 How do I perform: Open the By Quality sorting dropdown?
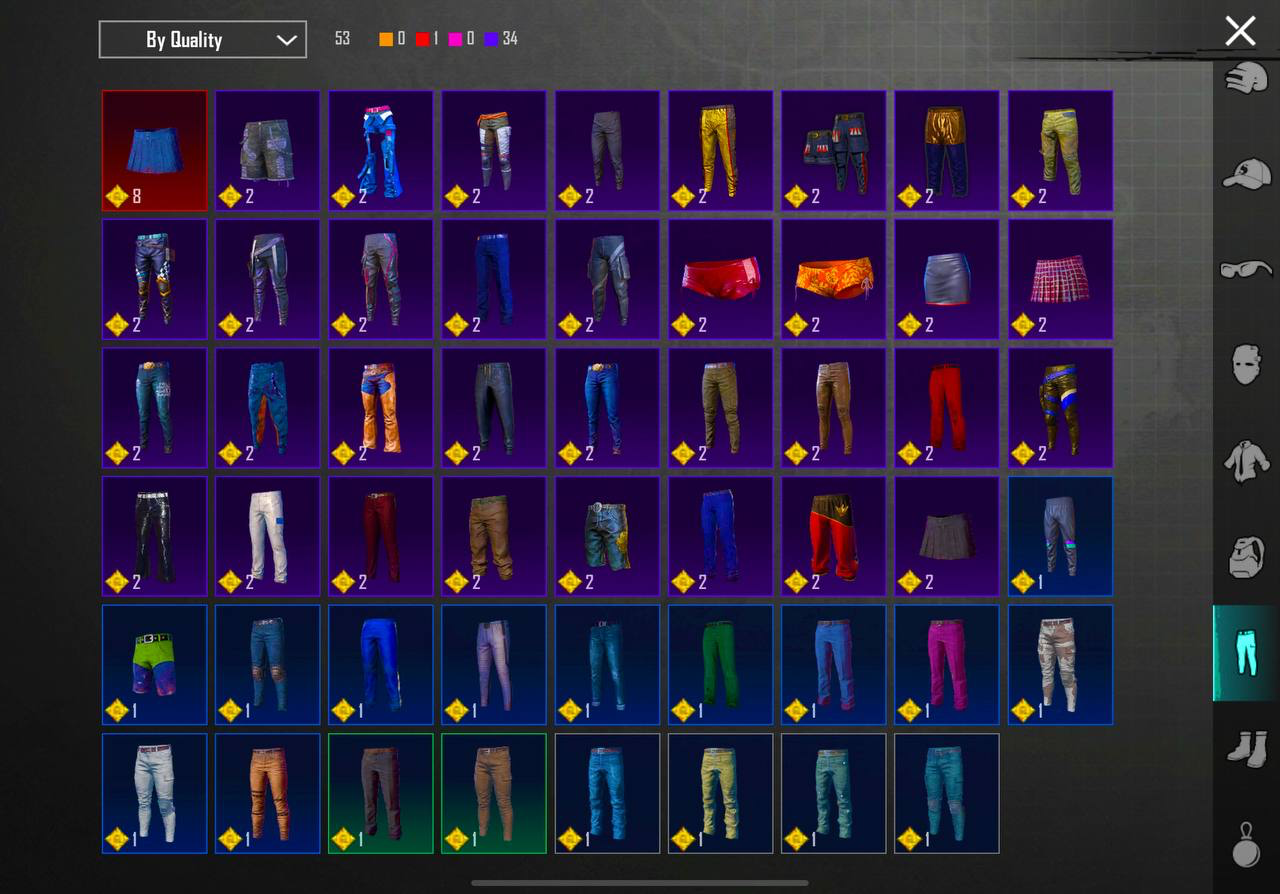(202, 39)
